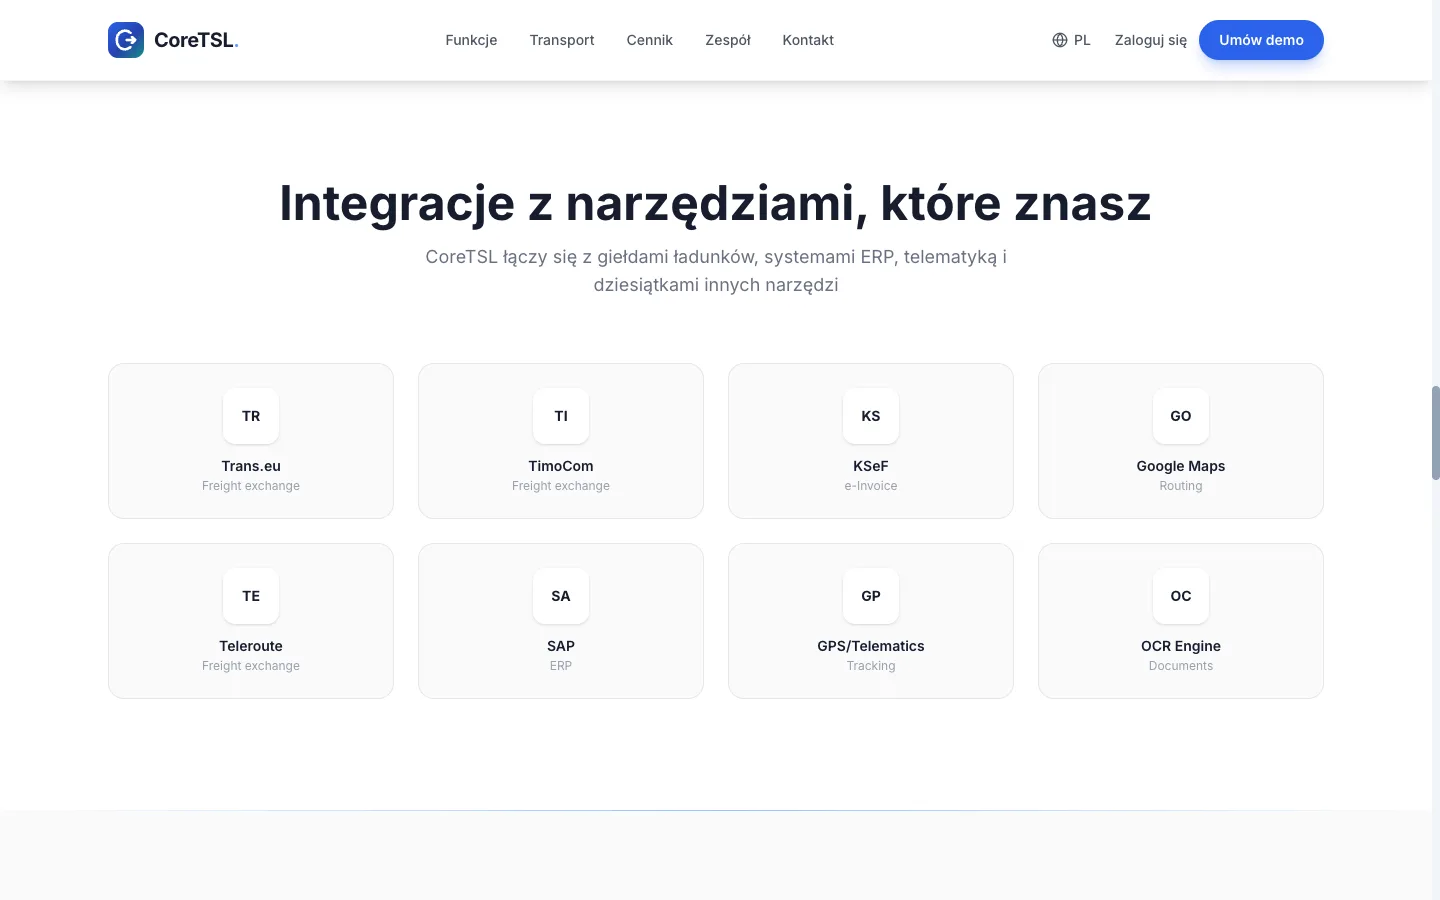Select the Trans.eu card title

[x=251, y=466]
